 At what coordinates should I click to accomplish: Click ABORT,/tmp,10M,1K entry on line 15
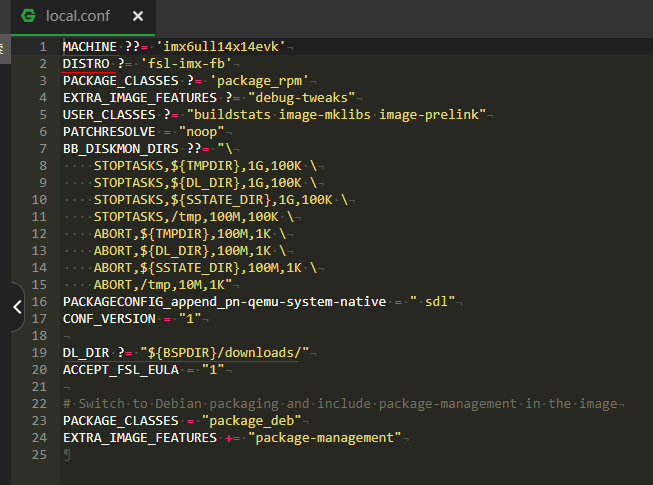click(163, 285)
